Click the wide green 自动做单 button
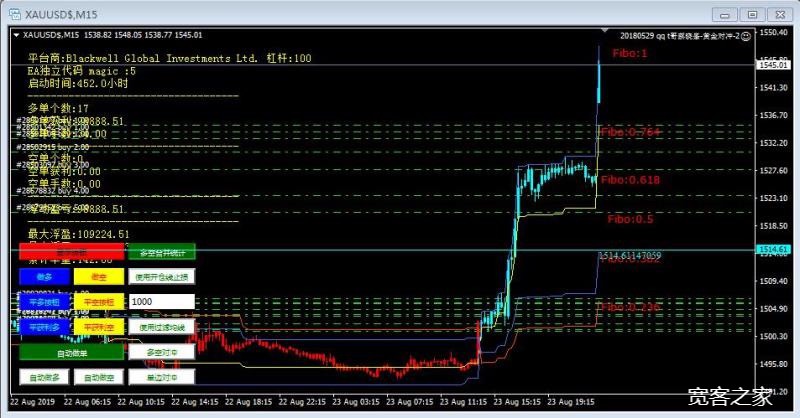 [71, 352]
